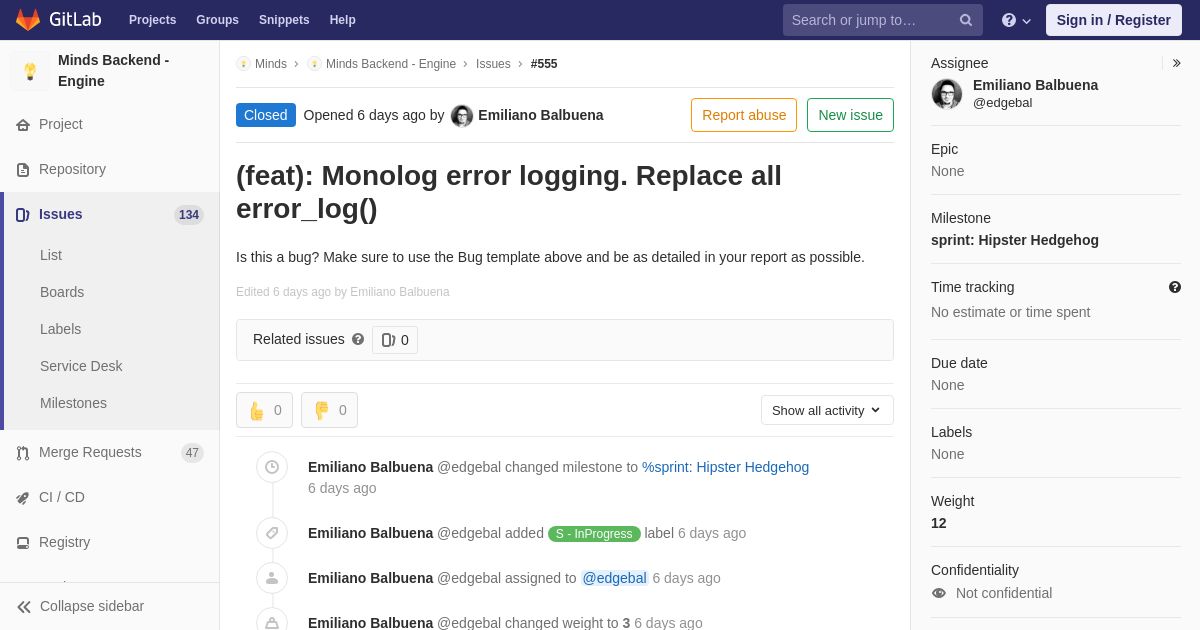Open Boards in the Issues submenu
Screen dimensions: 1200x630
pos(62,292)
